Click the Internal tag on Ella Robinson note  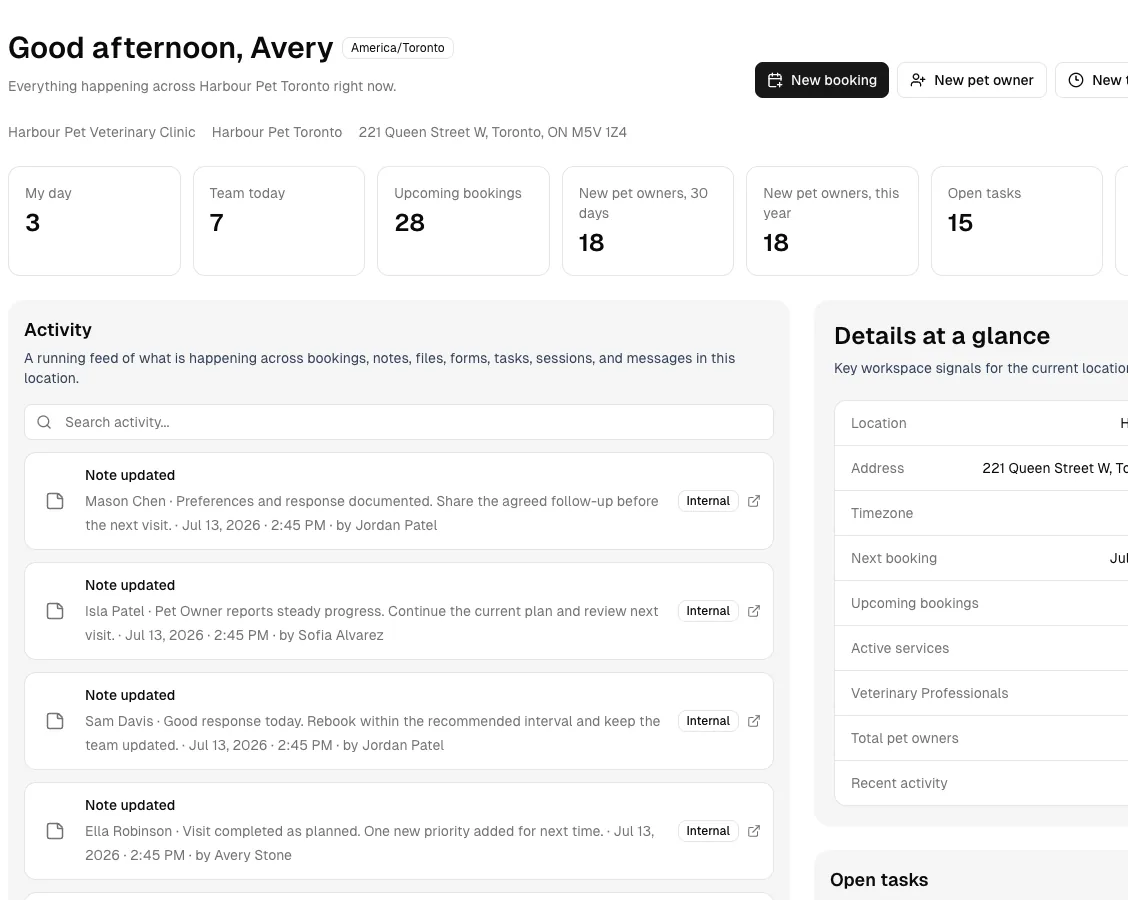point(708,831)
